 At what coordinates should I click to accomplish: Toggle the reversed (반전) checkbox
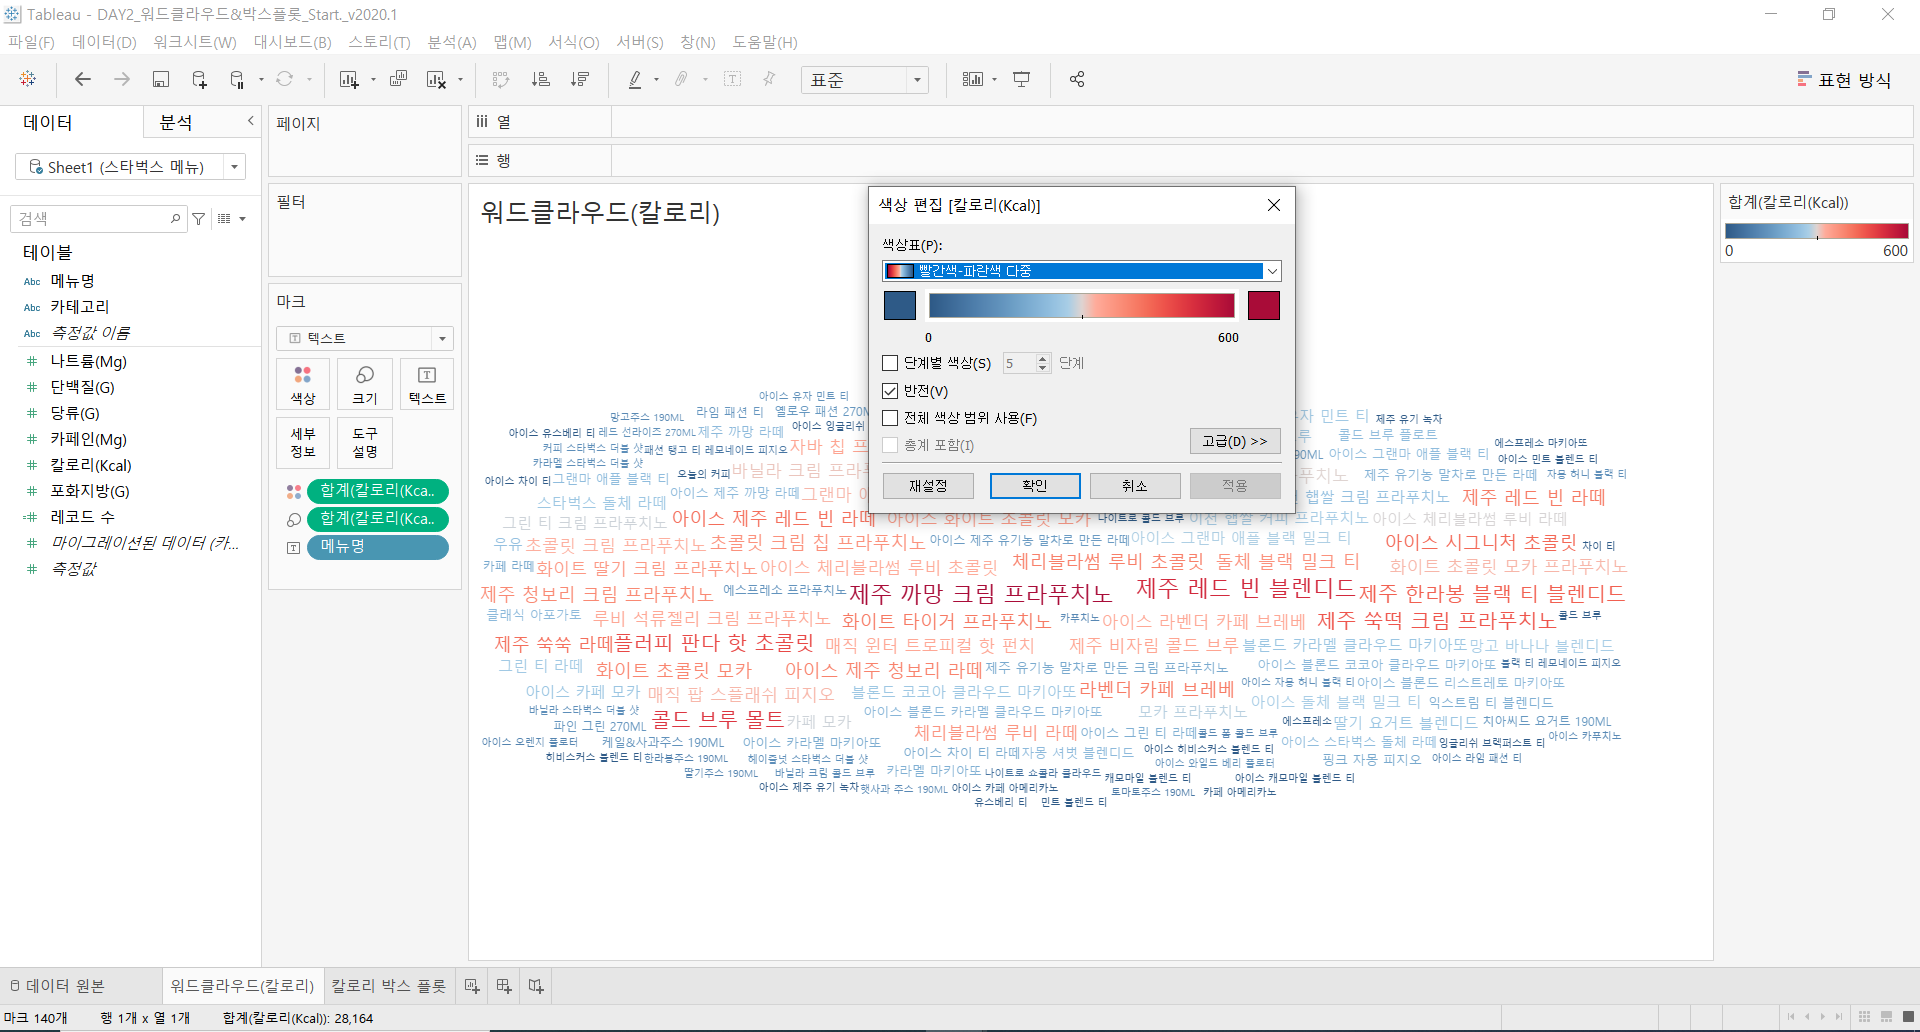click(x=890, y=391)
